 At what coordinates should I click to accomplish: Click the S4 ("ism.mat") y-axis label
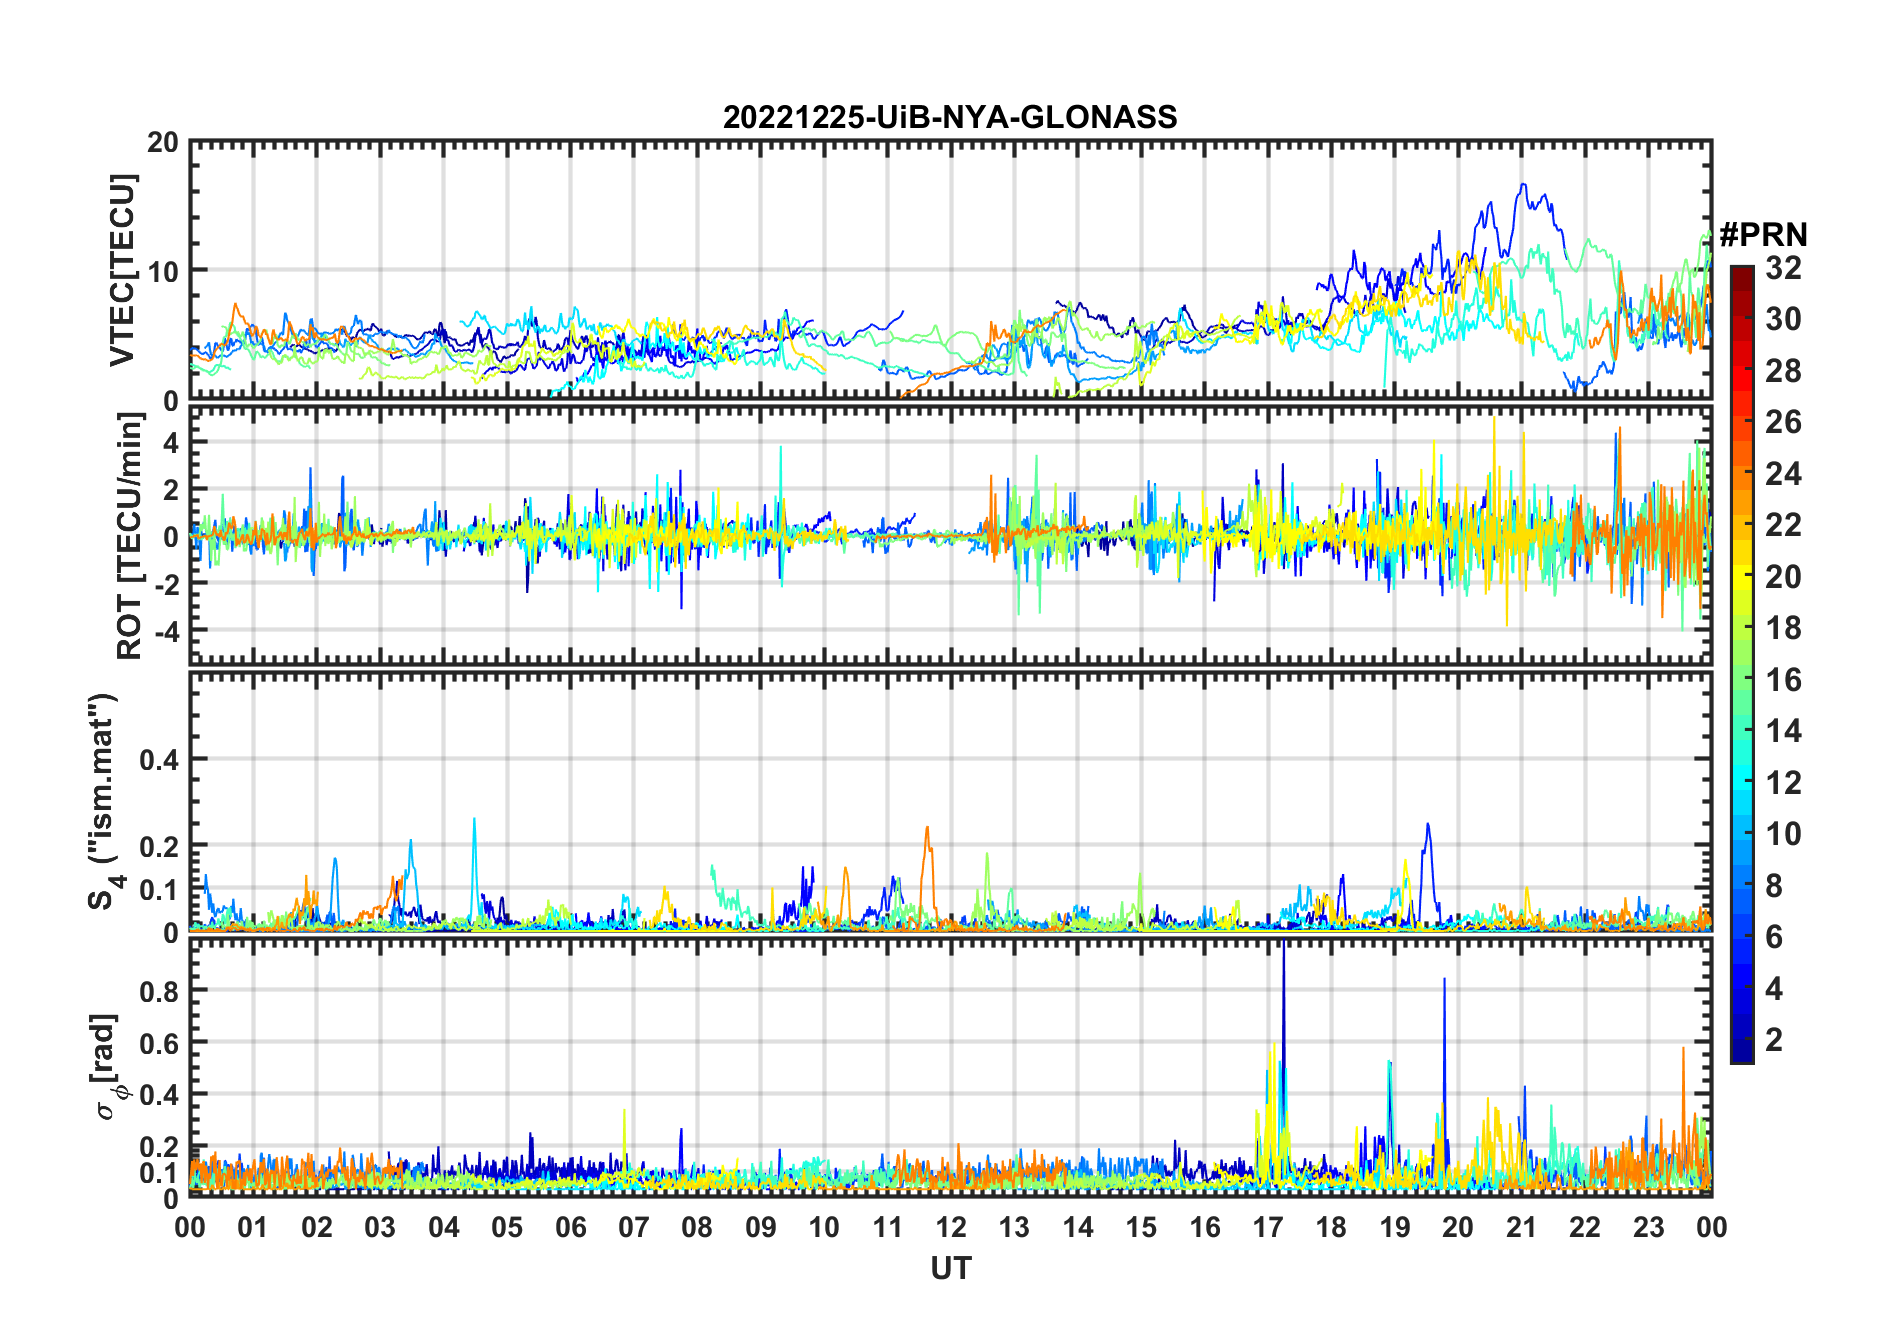pos(104,801)
